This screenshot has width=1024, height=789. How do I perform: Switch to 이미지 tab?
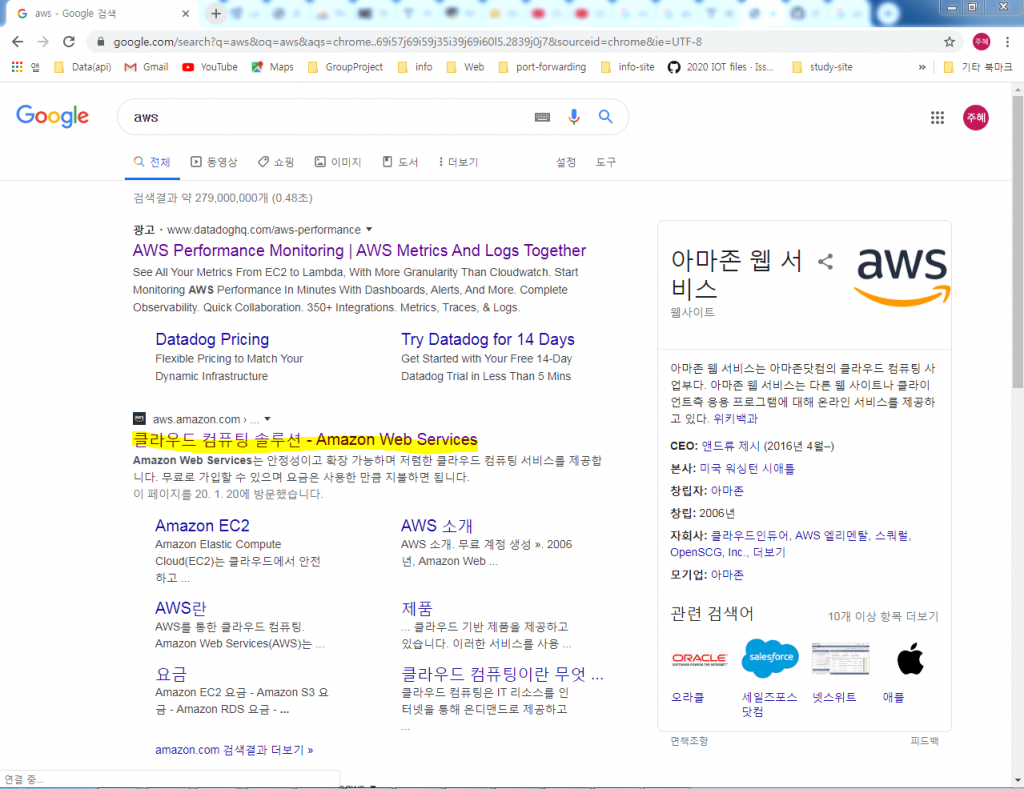(338, 162)
